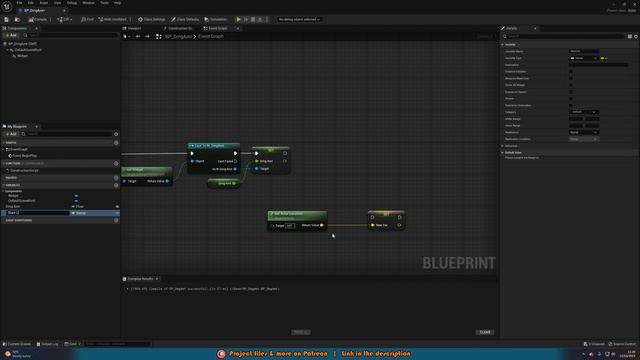Open the Category dropdown in Details
The width and height of the screenshot is (640, 360).
point(584,112)
